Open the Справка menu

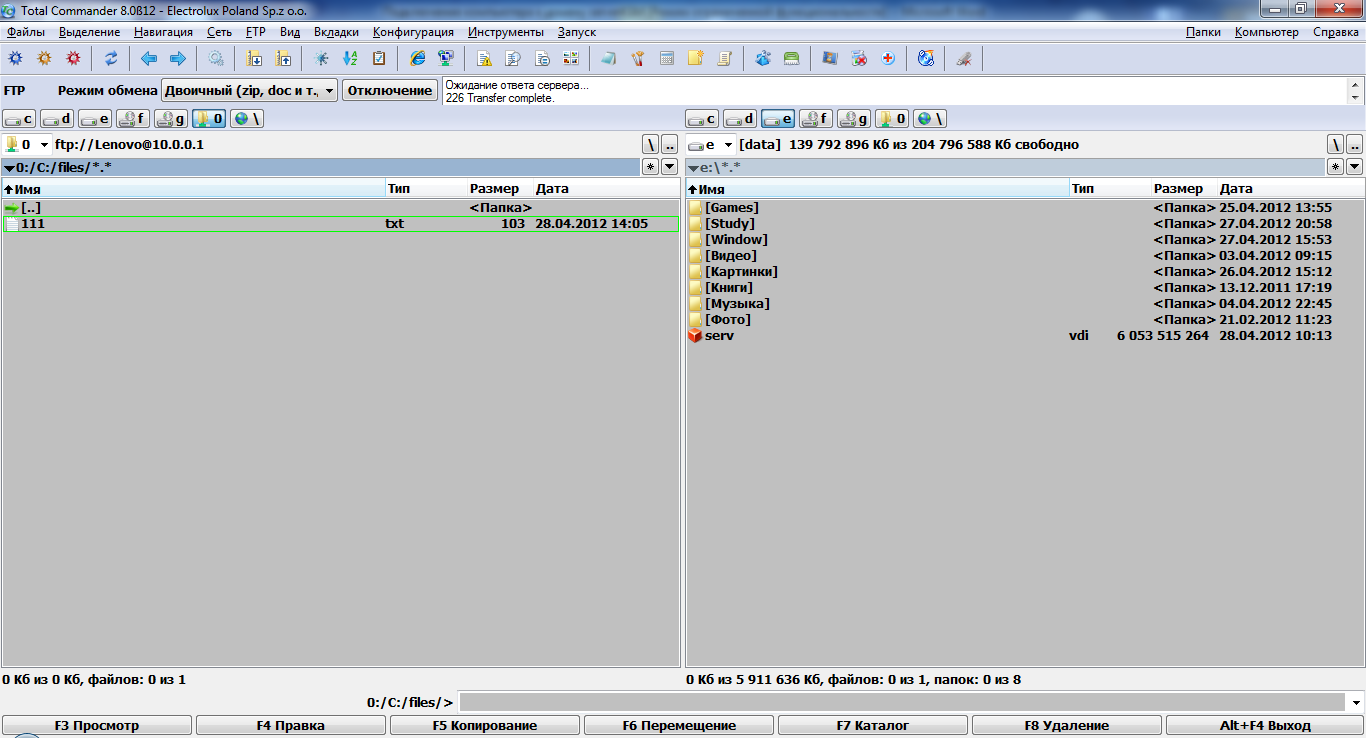[x=1336, y=32]
